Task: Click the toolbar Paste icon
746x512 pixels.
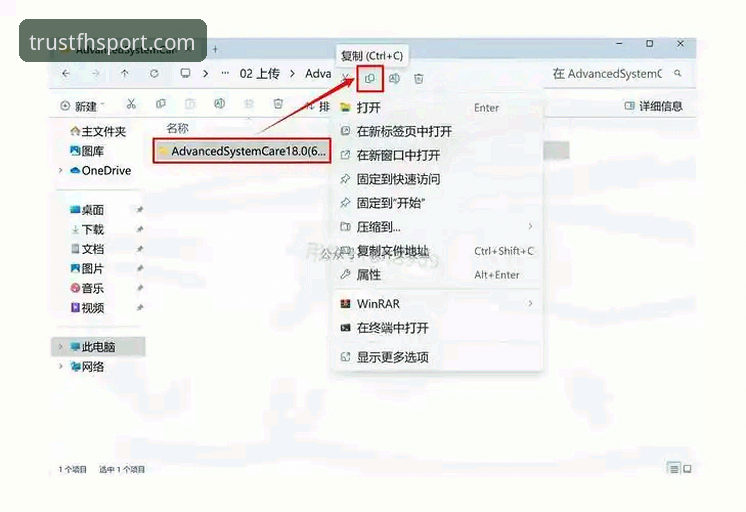Action: pyautogui.click(x=190, y=104)
